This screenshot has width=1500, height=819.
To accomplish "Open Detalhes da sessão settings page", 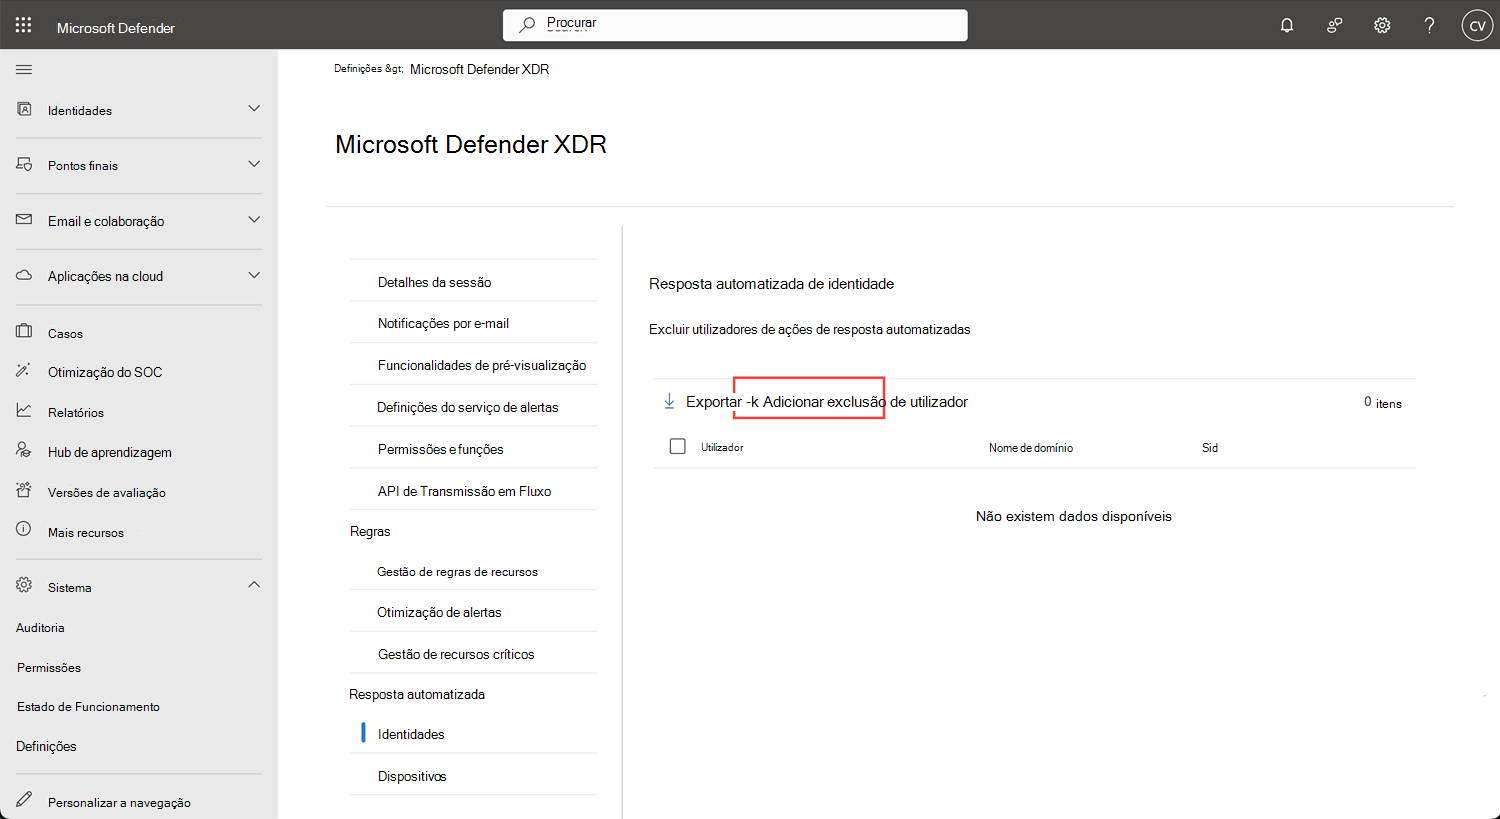I will click(x=435, y=282).
